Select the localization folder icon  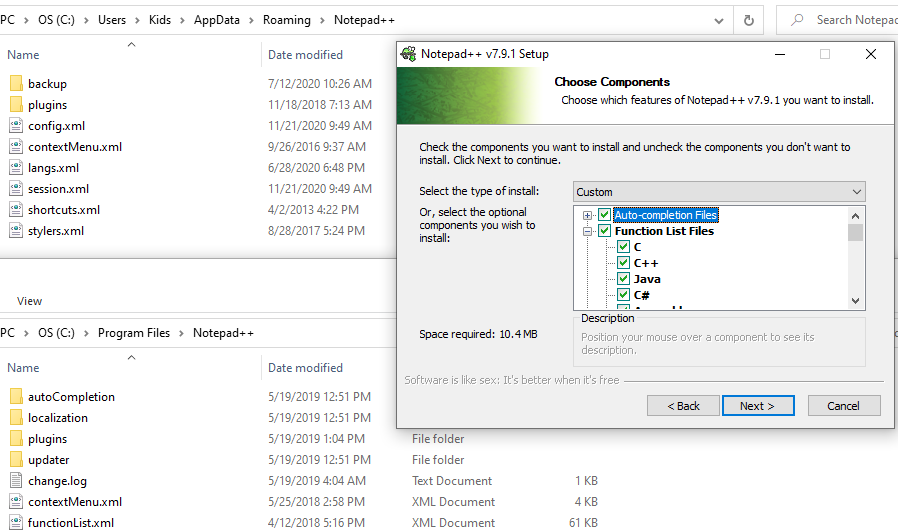pos(16,417)
